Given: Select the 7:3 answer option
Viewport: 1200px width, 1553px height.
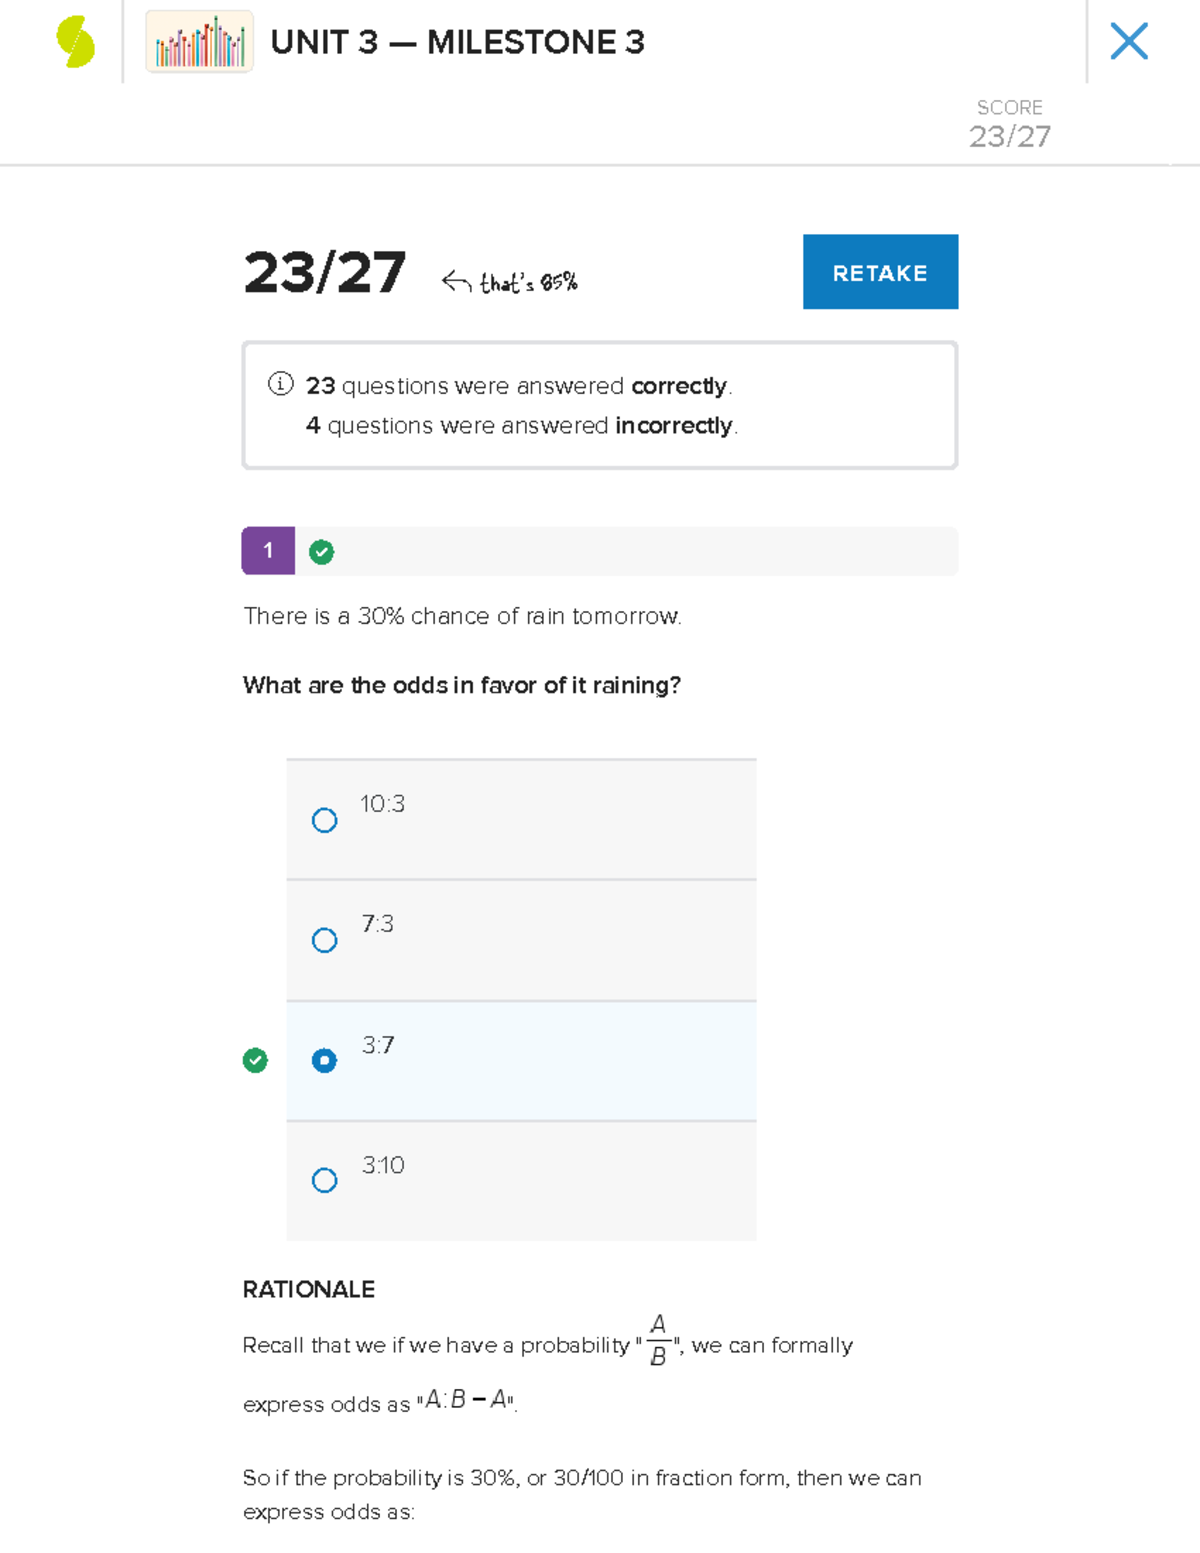Looking at the screenshot, I should click(x=324, y=939).
